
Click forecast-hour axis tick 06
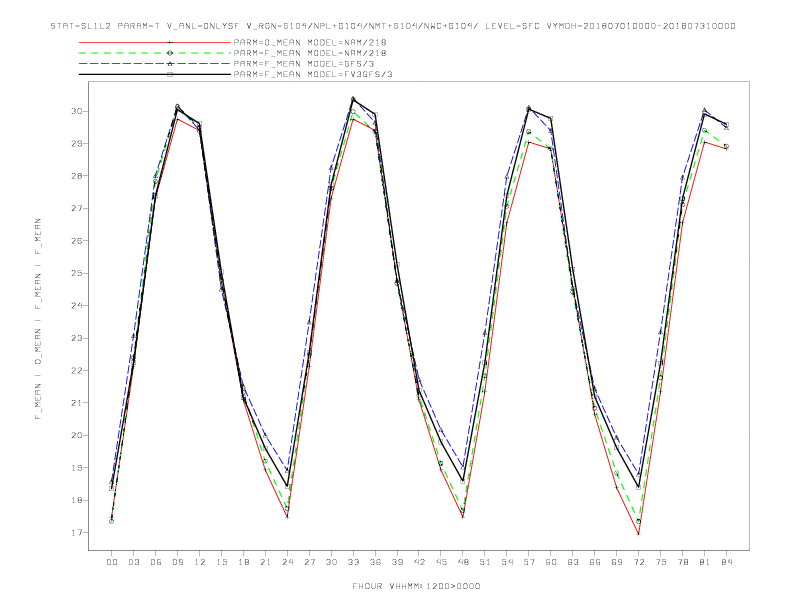[156, 562]
